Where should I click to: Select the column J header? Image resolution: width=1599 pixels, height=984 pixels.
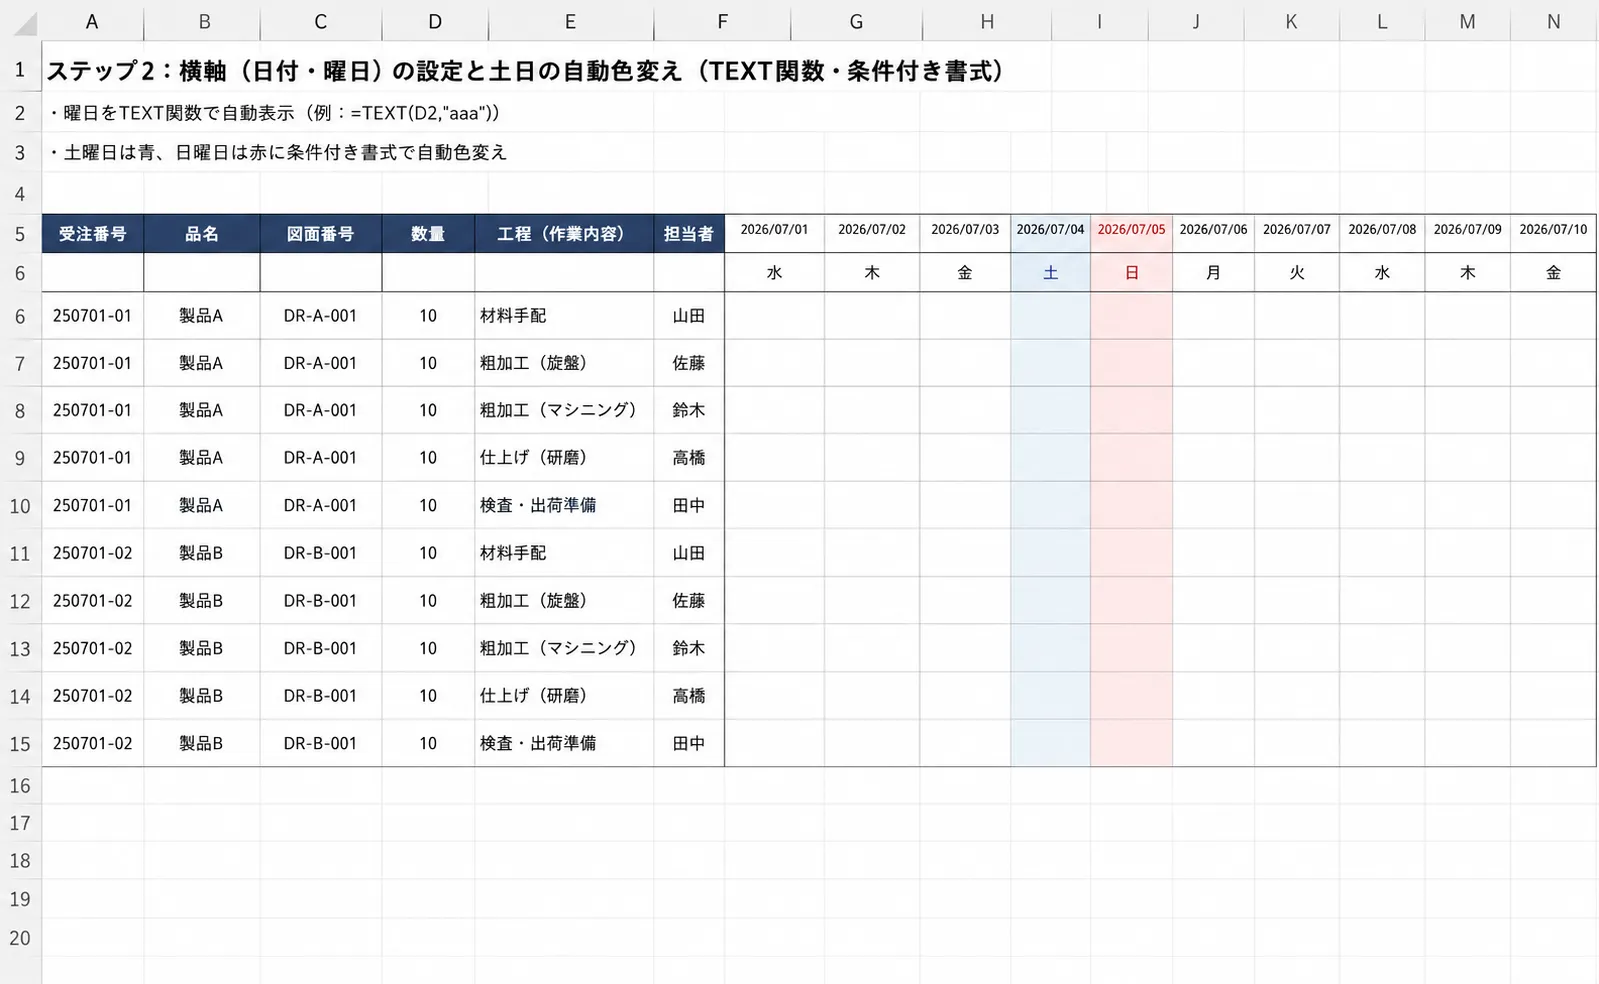(1196, 21)
